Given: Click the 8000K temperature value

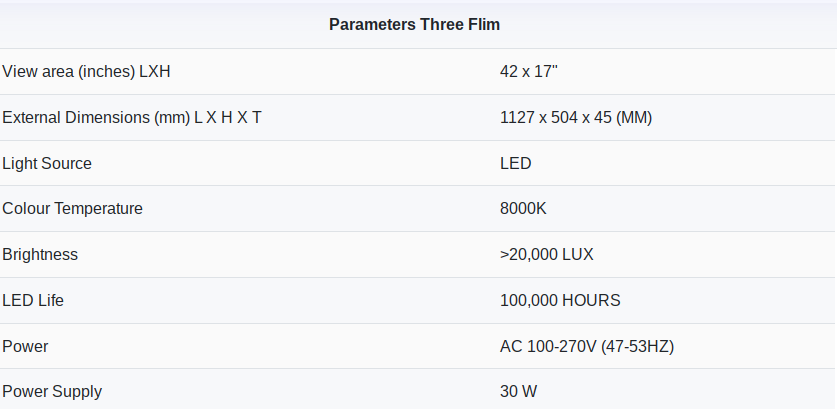Looking at the screenshot, I should click(x=524, y=209).
